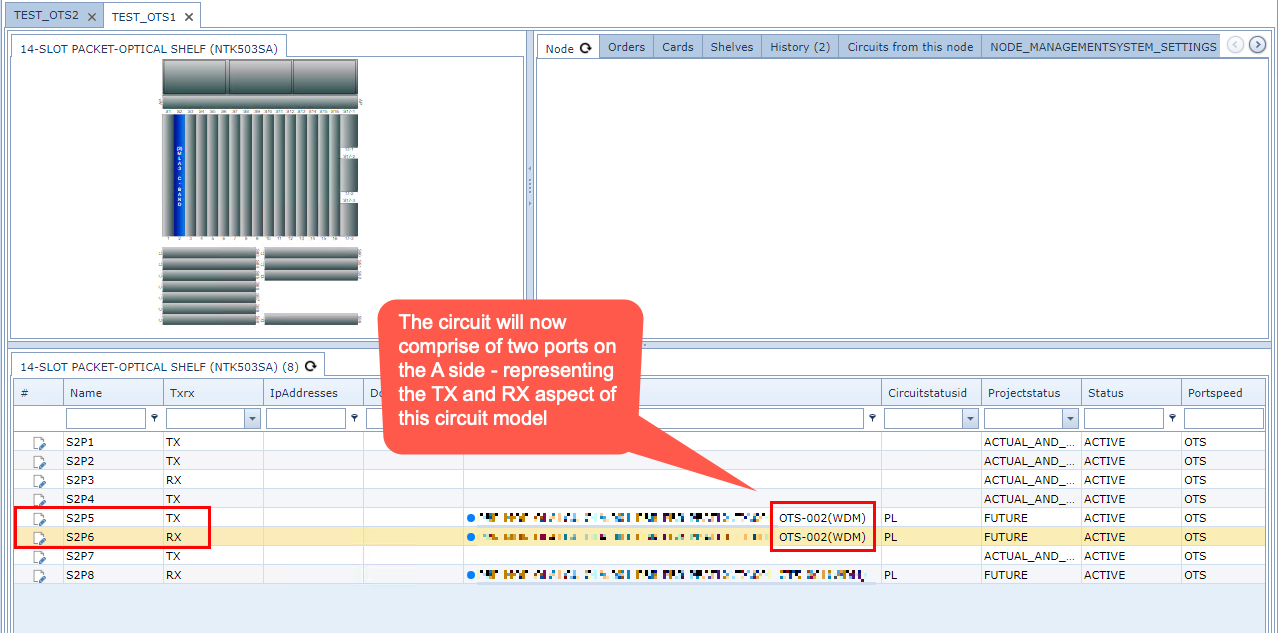Image resolution: width=1279 pixels, height=633 pixels.
Task: Close the TEST_OTS2 tab
Action: point(91,17)
